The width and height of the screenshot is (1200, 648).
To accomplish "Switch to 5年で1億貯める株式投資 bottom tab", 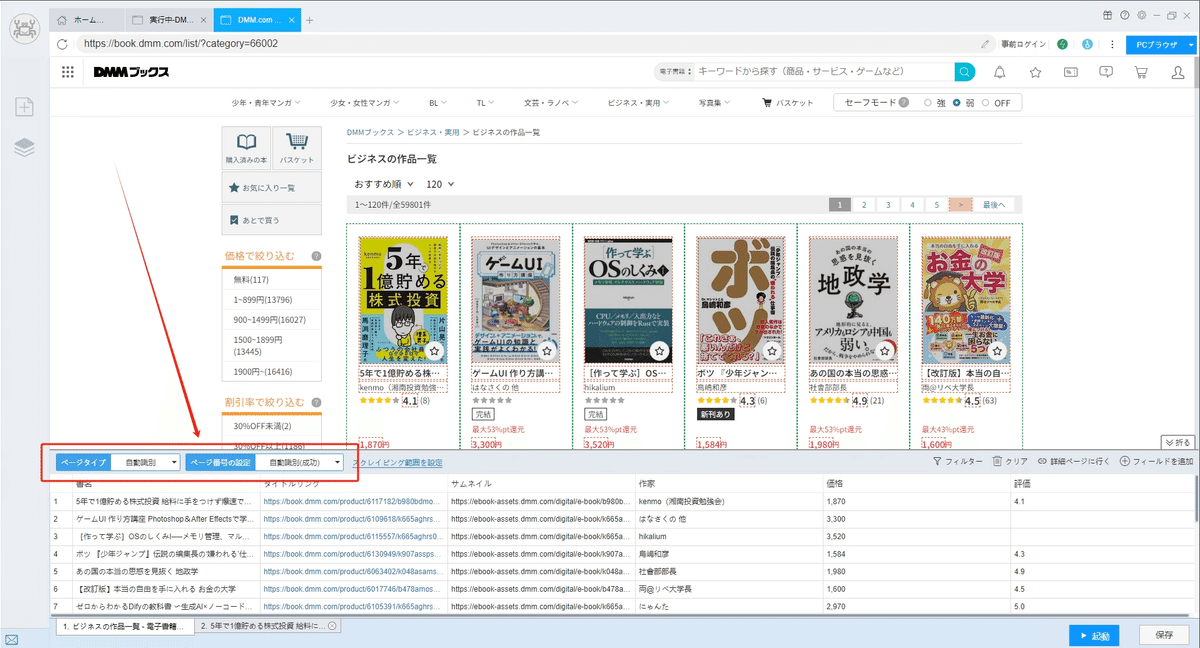I will (x=268, y=626).
